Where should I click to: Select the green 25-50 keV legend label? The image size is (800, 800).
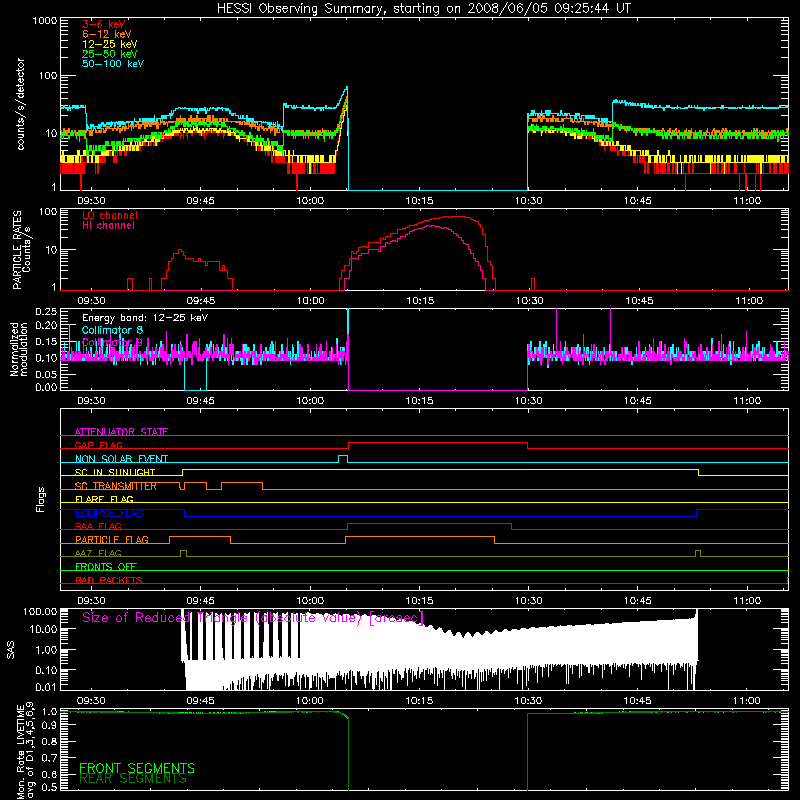110,54
